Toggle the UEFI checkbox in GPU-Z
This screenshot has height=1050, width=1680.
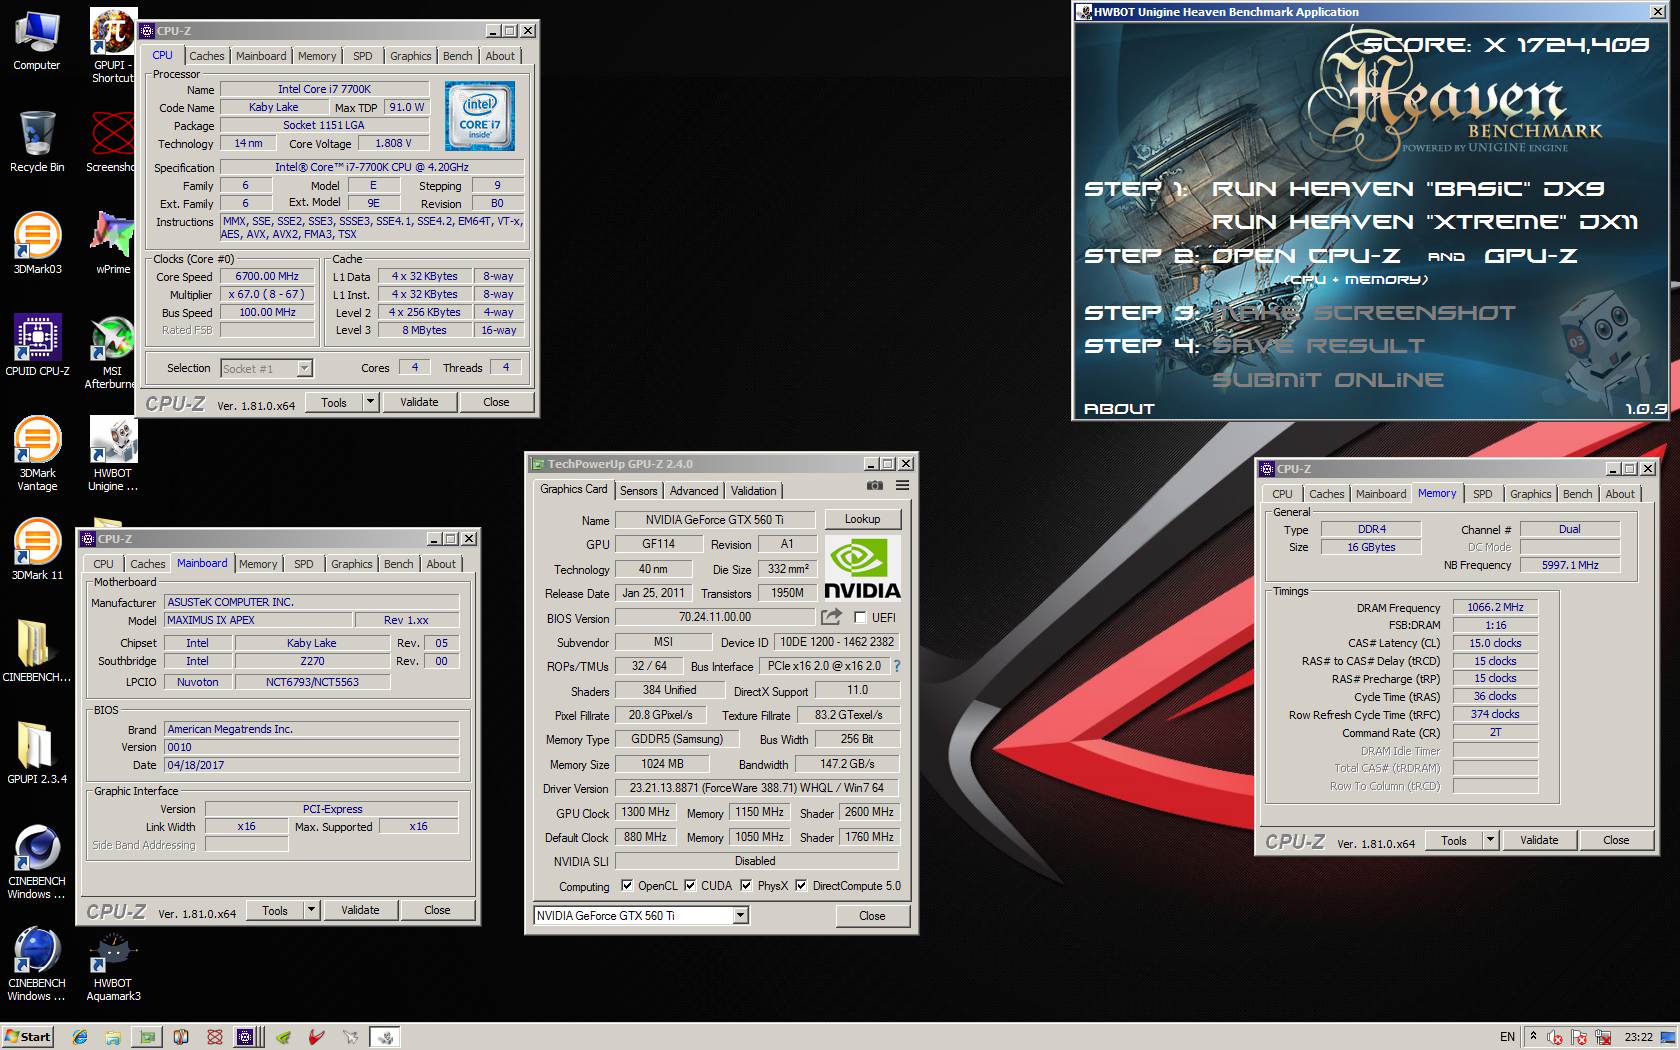point(860,618)
